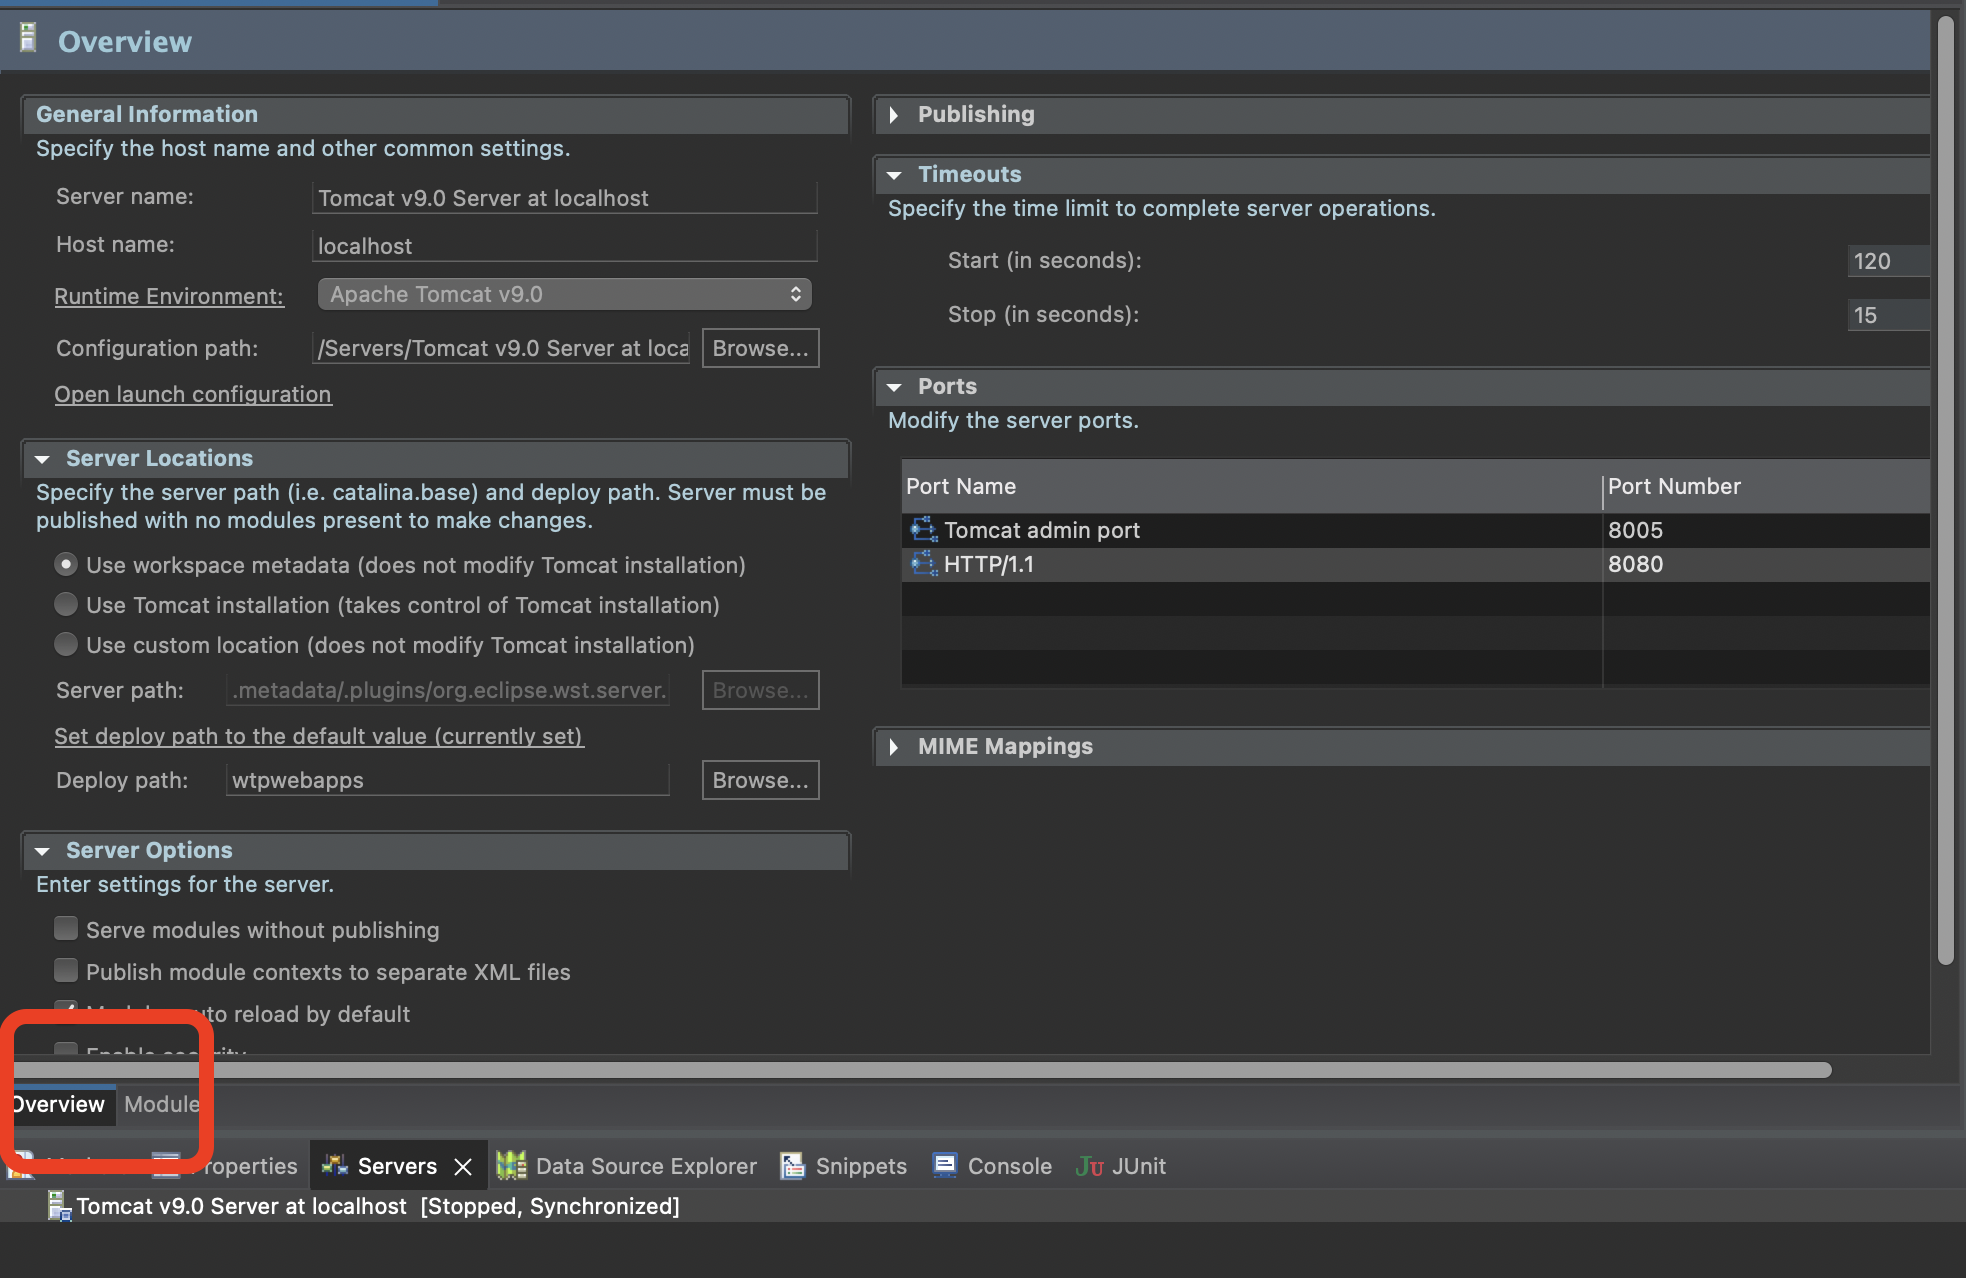Collapse the Timeouts section

tap(894, 175)
